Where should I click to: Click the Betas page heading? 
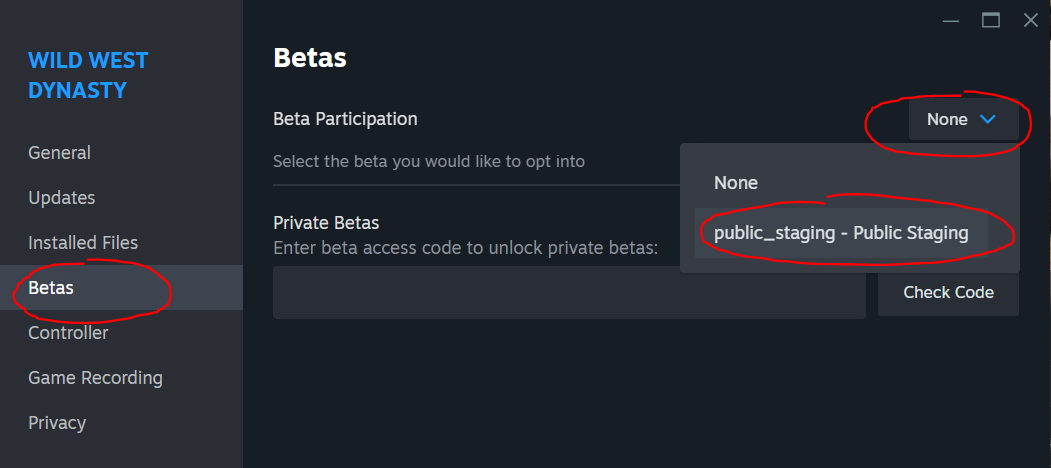(x=310, y=58)
